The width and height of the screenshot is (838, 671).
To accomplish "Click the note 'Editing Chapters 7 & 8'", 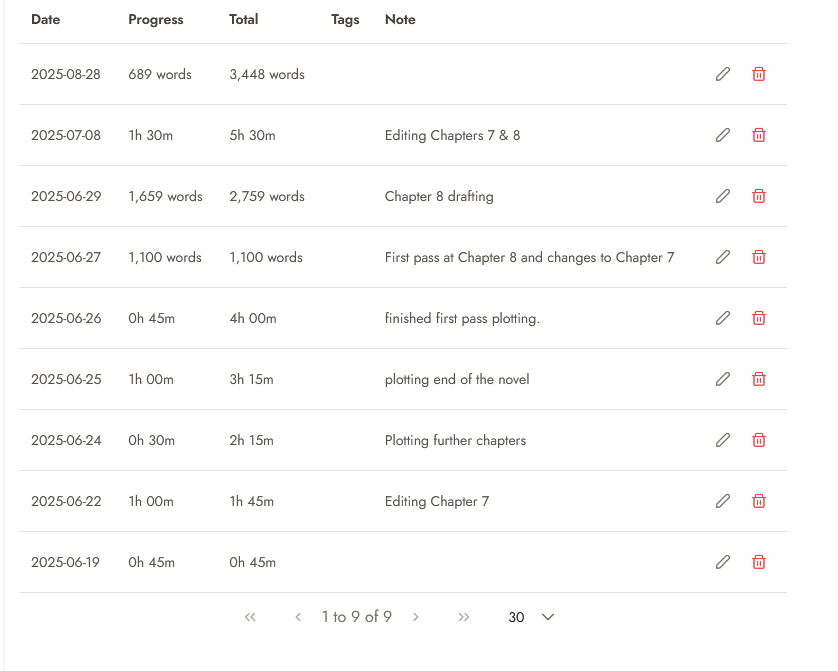I will [452, 136].
